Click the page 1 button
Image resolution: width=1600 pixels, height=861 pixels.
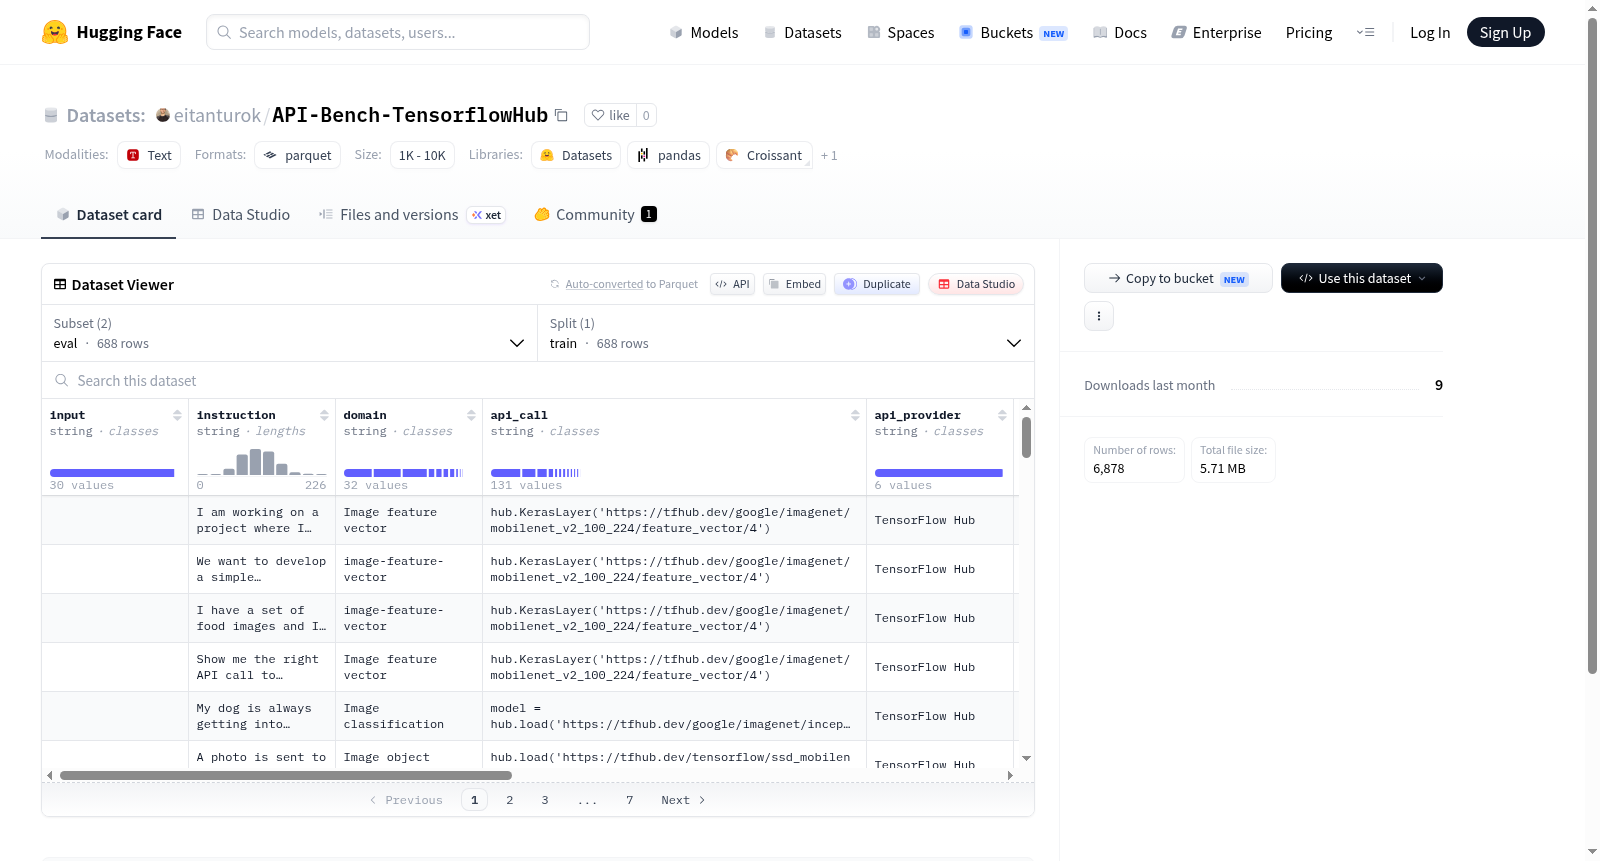(x=474, y=800)
